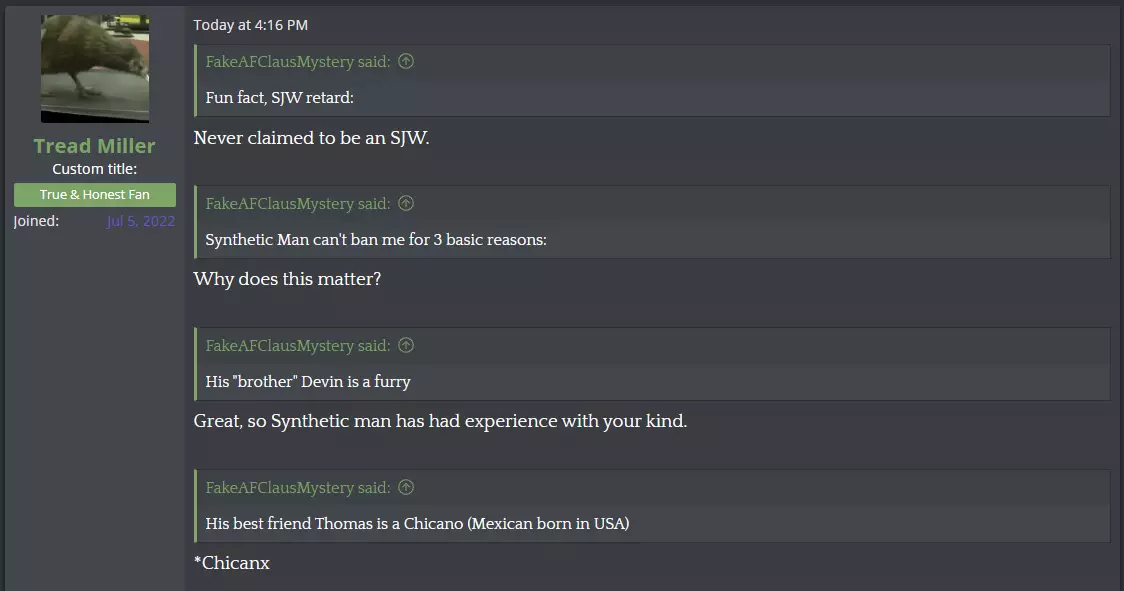1124x591 pixels.
Task: Click the Tread Miller avatar thumbnail
Action: click(x=95, y=68)
